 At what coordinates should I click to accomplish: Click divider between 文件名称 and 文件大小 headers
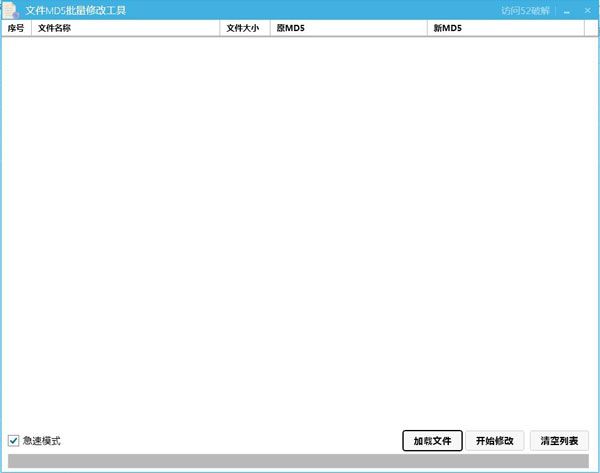tap(220, 29)
